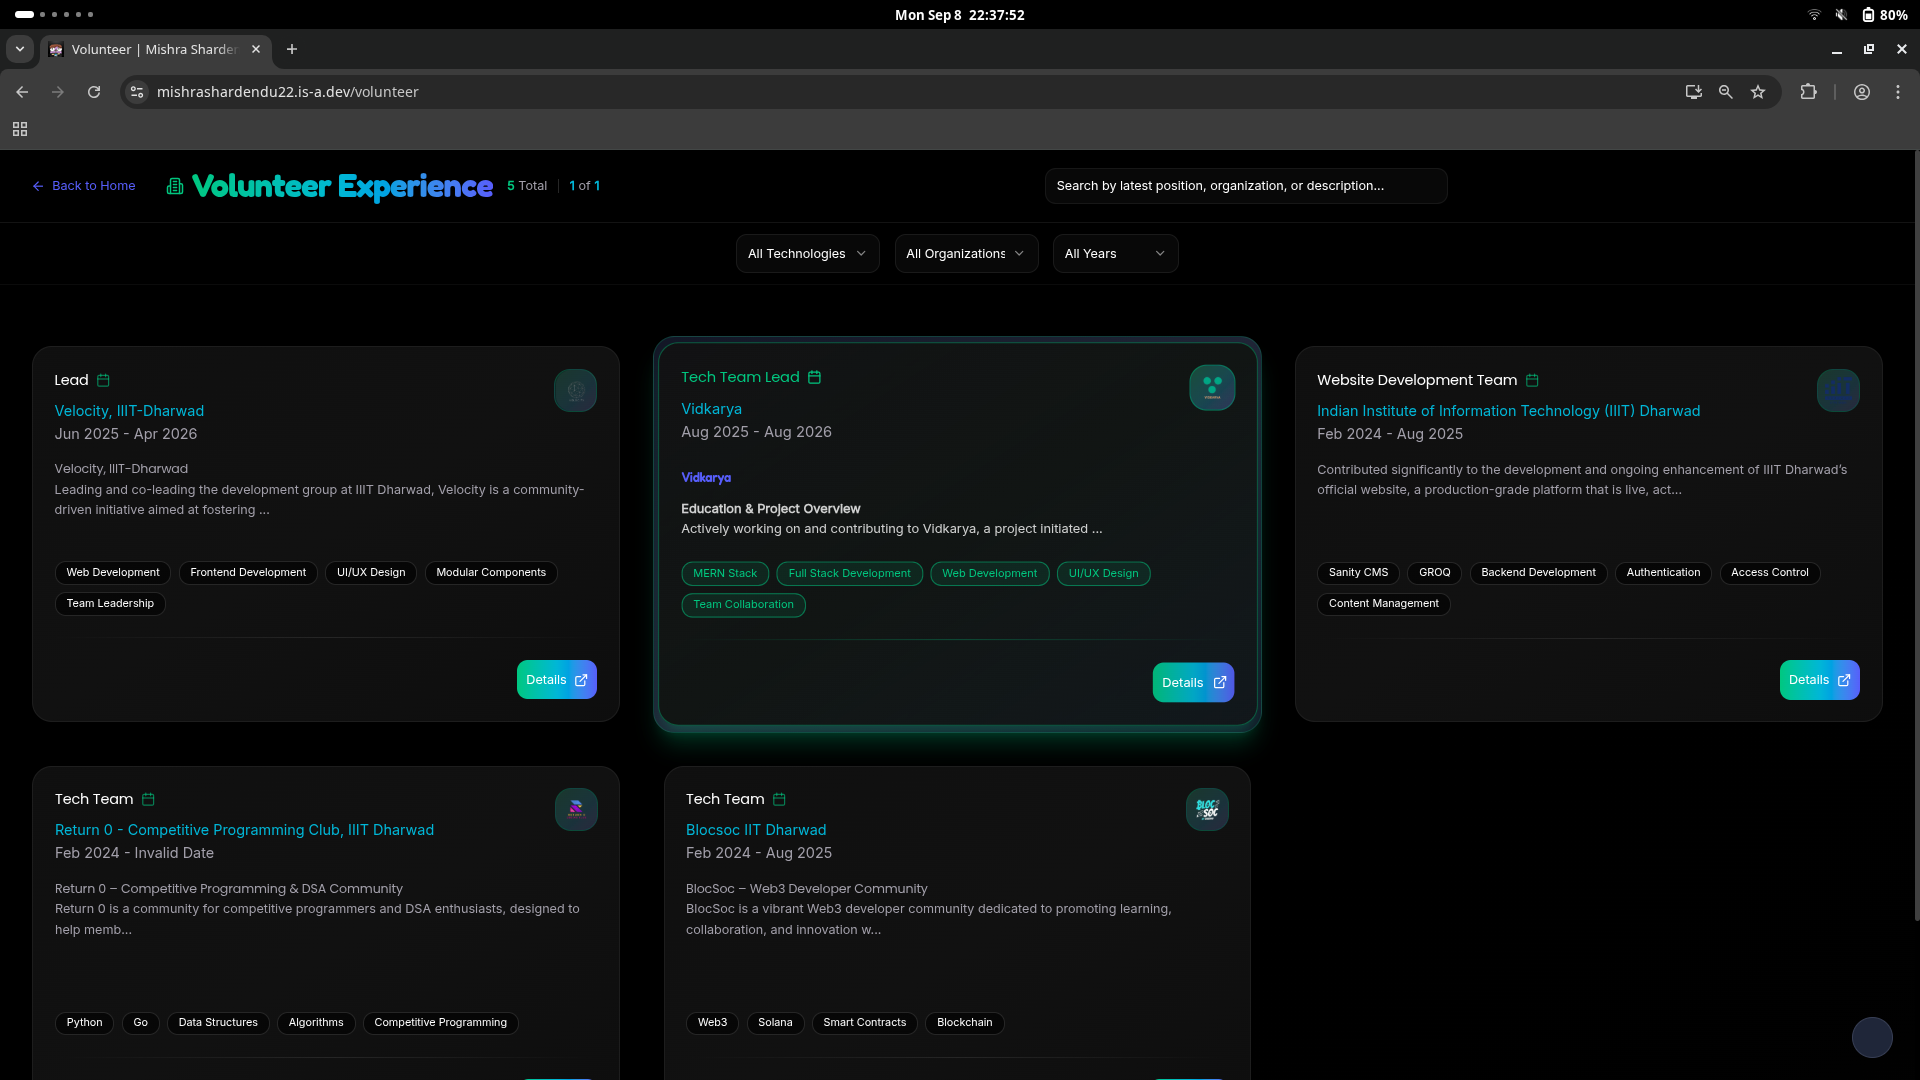
Task: Click the volunteer search input field
Action: [x=1245, y=186]
